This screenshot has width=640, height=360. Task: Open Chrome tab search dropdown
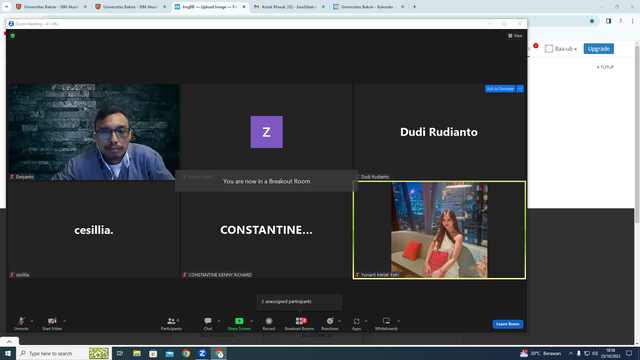click(x=7, y=7)
